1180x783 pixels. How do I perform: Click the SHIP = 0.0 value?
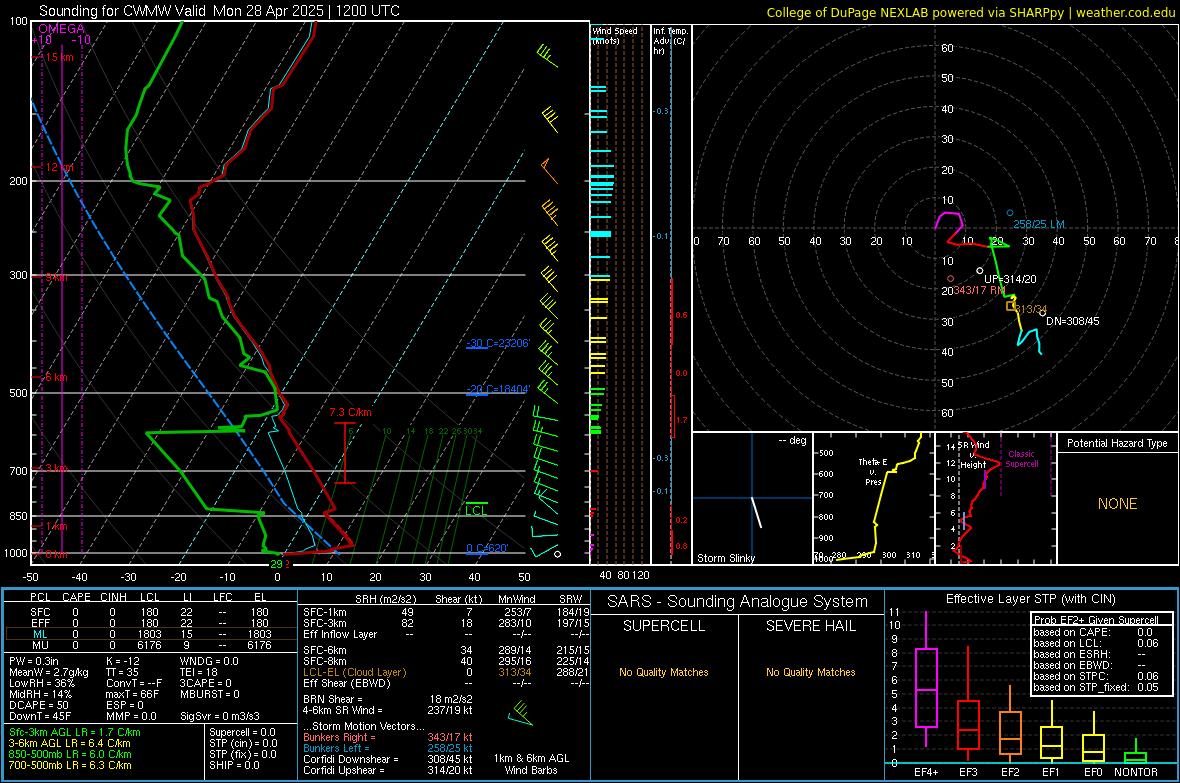point(234,765)
